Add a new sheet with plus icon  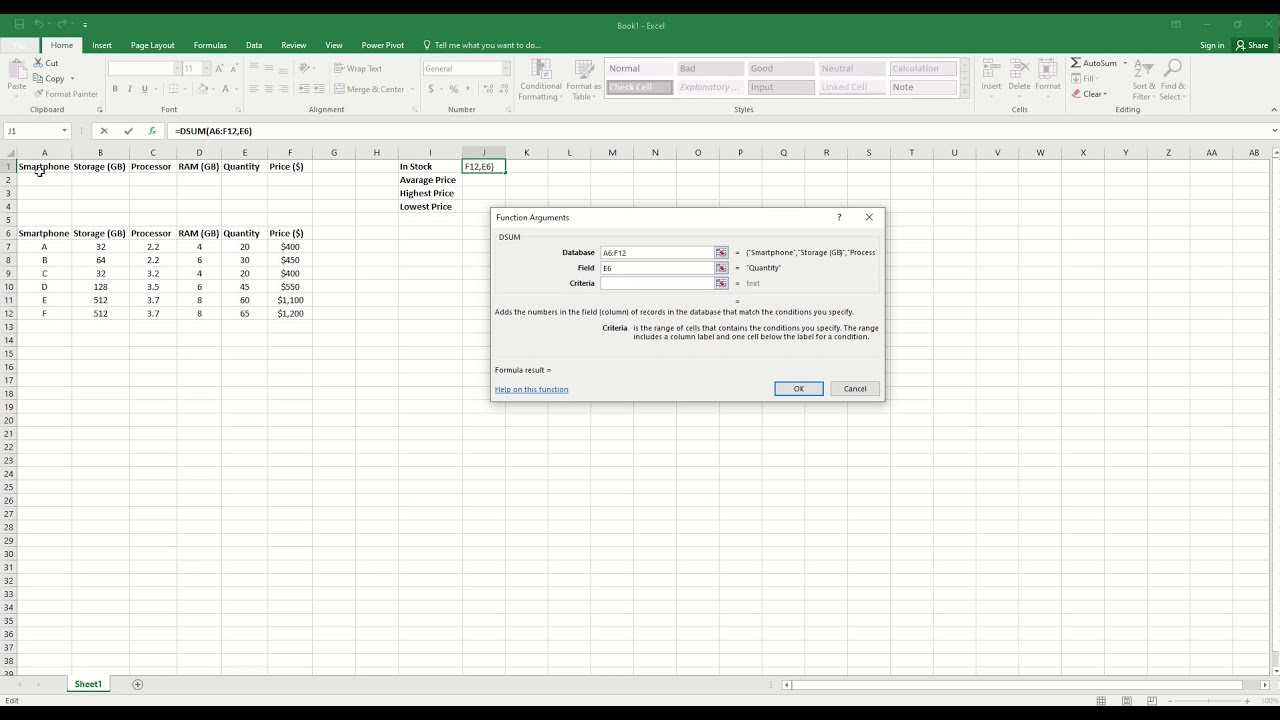tap(138, 684)
